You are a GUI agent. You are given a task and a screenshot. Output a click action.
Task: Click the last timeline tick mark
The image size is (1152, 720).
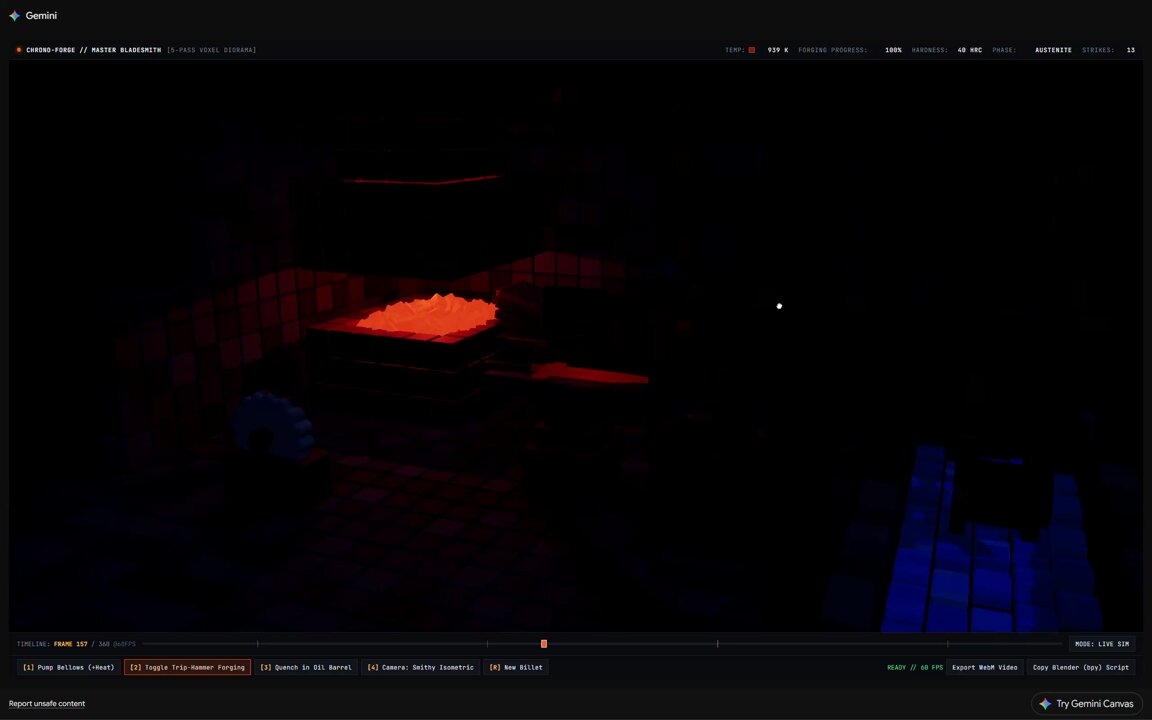click(947, 644)
